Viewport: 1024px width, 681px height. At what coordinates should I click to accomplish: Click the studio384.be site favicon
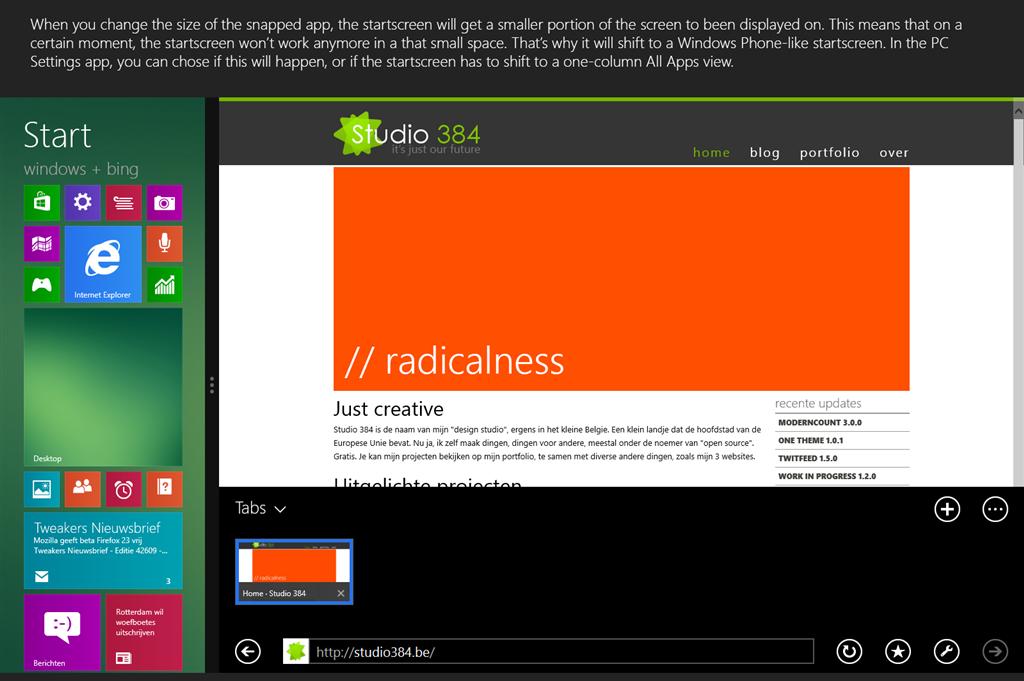coord(295,651)
